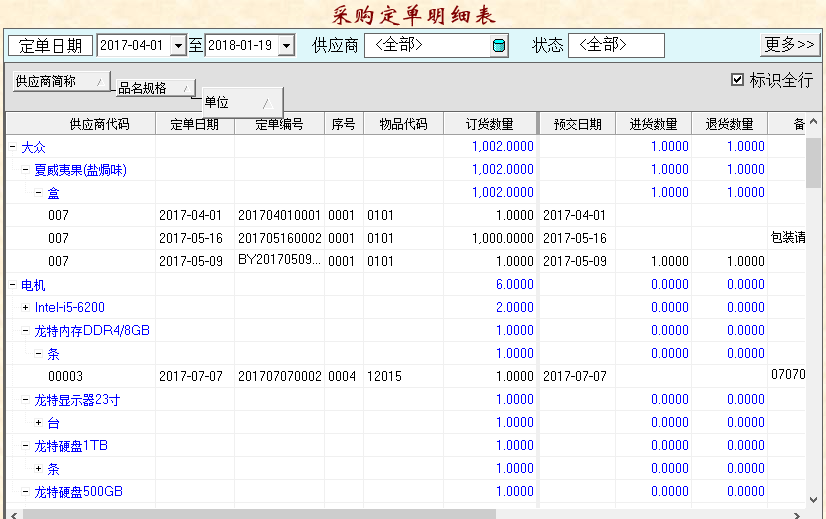Viewport: 826px width, 519px height.
Task: Click the 定单日期 button
Action: (51, 46)
